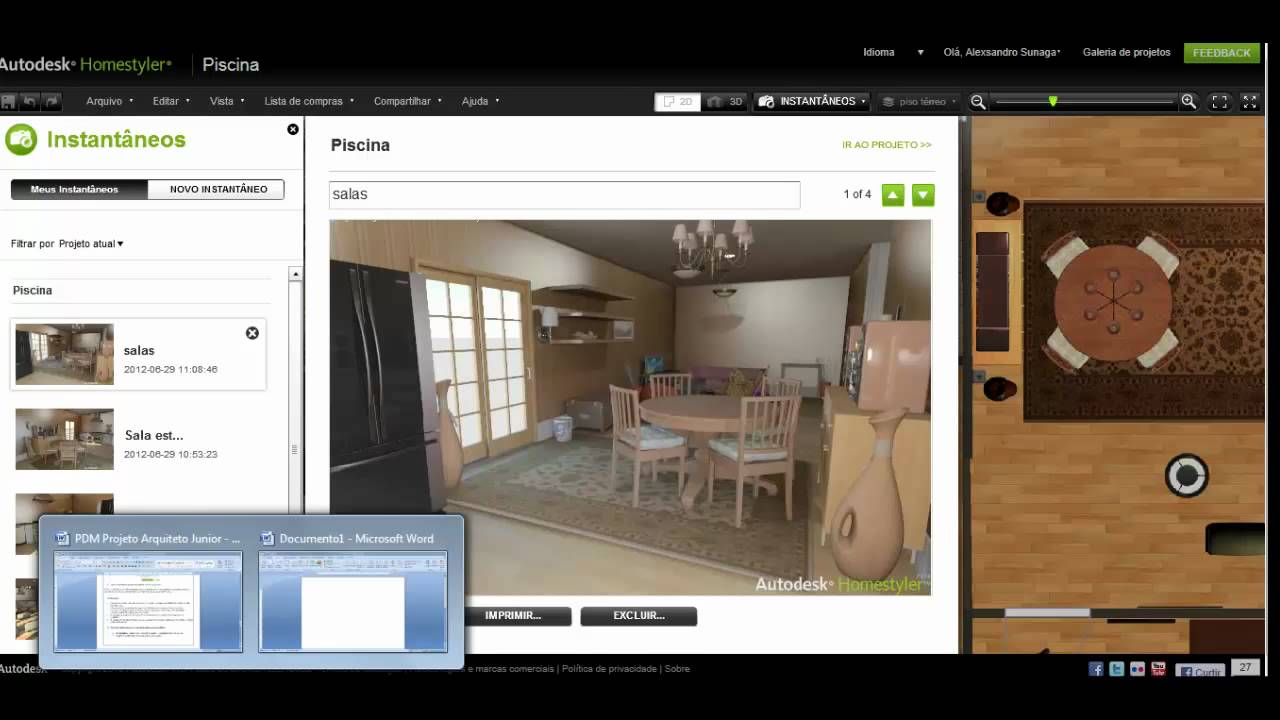Viewport: 1280px width, 720px height.
Task: Share on Facebook icon in footer
Action: pyautogui.click(x=1096, y=669)
